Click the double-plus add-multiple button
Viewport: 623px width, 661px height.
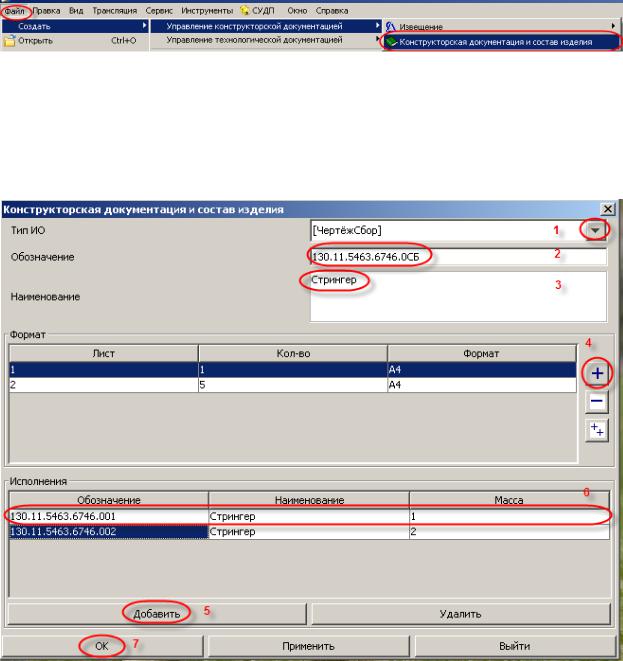tap(597, 430)
